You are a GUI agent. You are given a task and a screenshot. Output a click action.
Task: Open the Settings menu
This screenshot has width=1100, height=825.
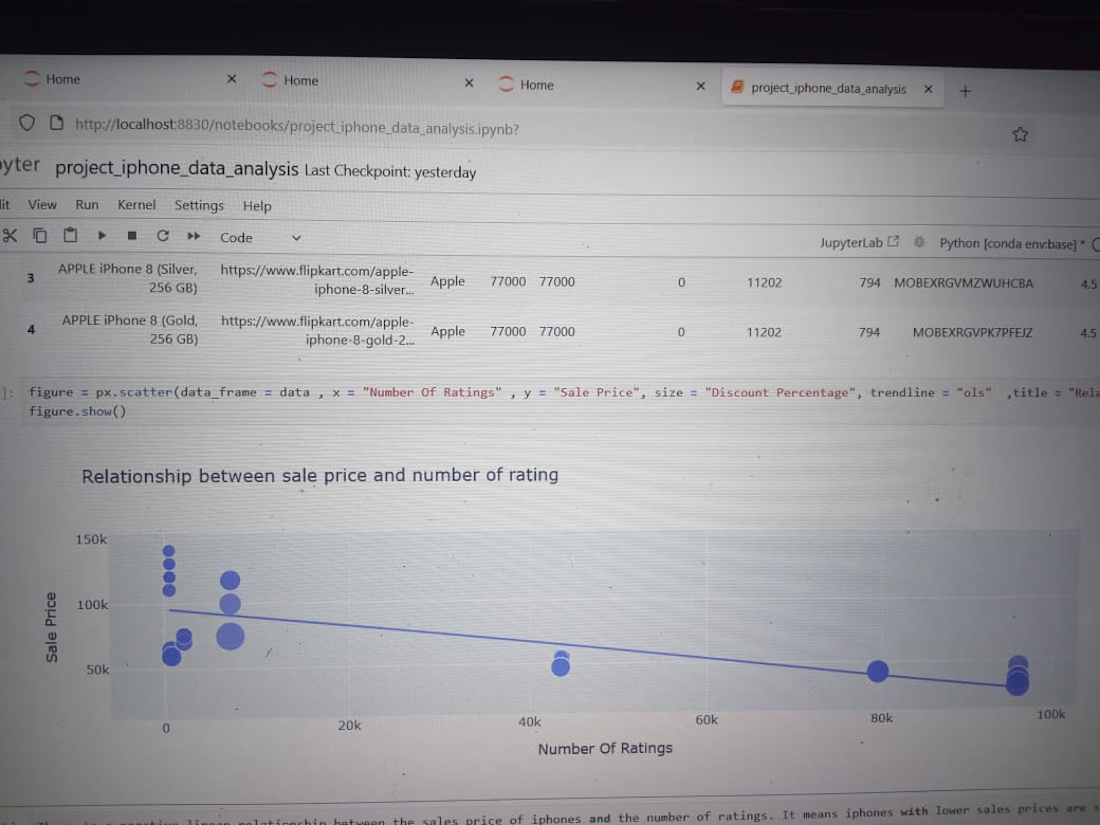(199, 205)
